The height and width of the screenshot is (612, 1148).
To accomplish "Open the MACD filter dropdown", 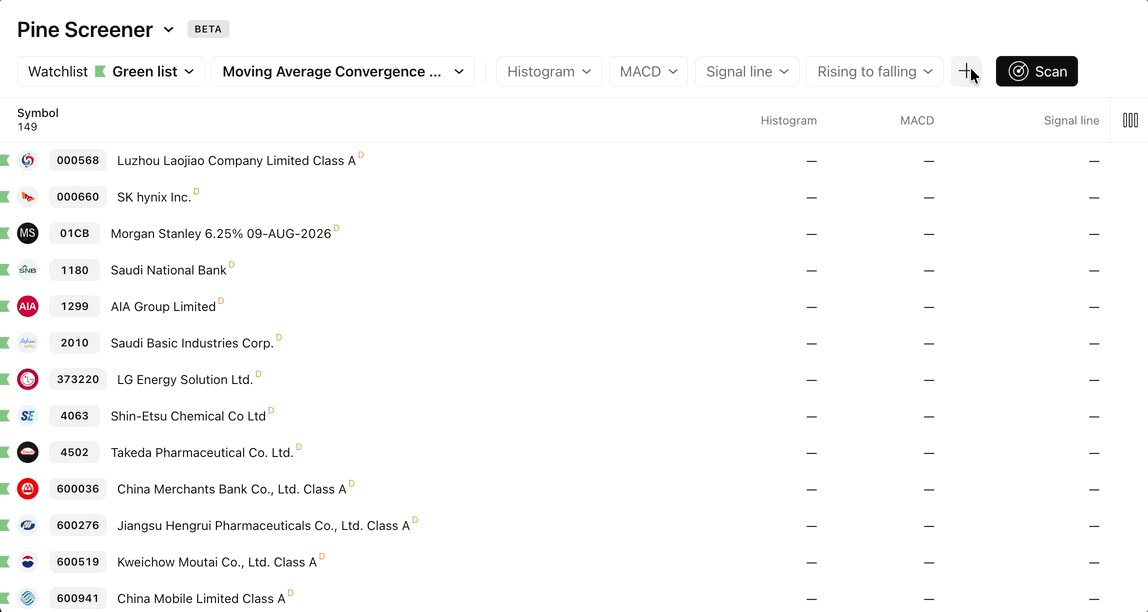I will pos(649,71).
